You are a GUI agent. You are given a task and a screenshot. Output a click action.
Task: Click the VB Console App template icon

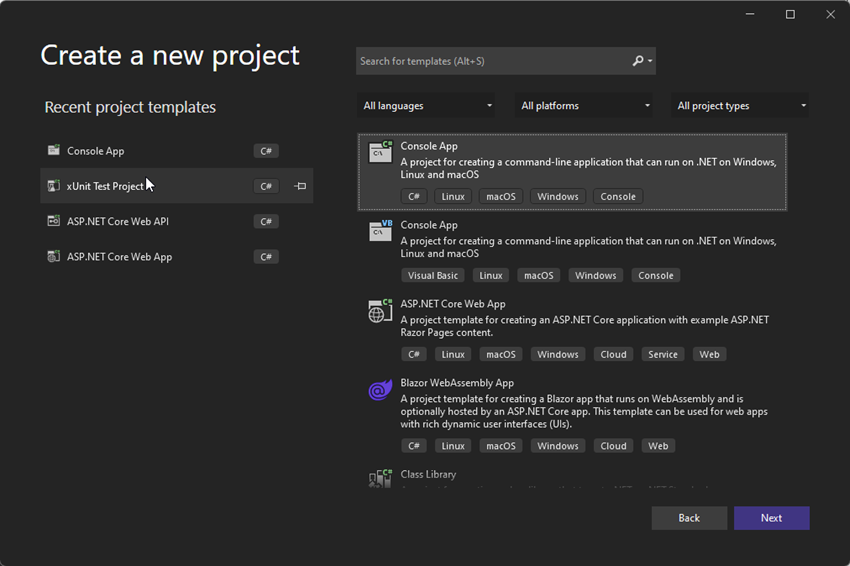click(x=380, y=231)
